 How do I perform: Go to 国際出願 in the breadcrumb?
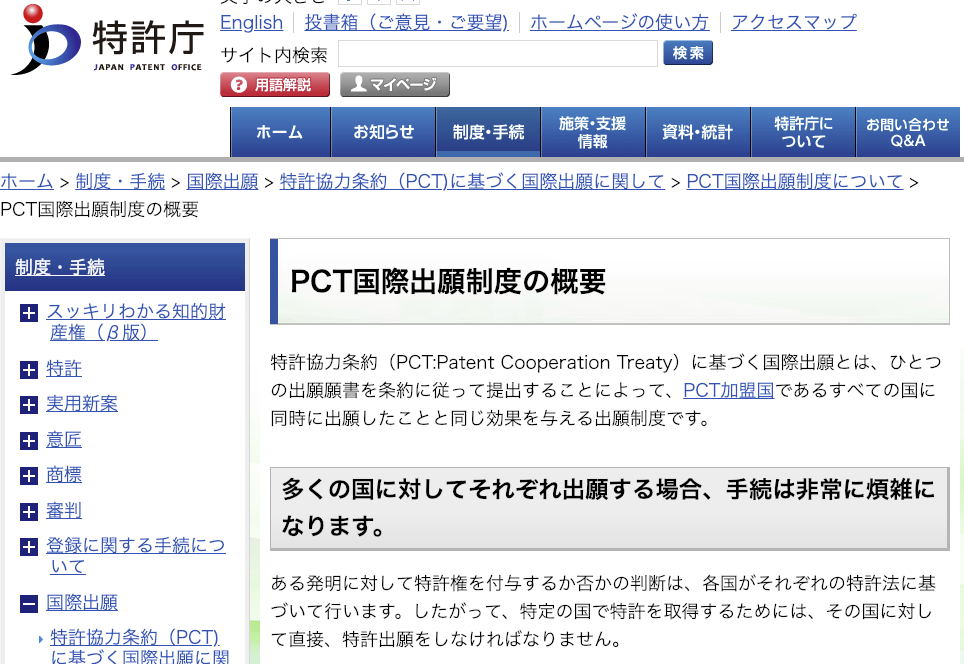coord(223,181)
